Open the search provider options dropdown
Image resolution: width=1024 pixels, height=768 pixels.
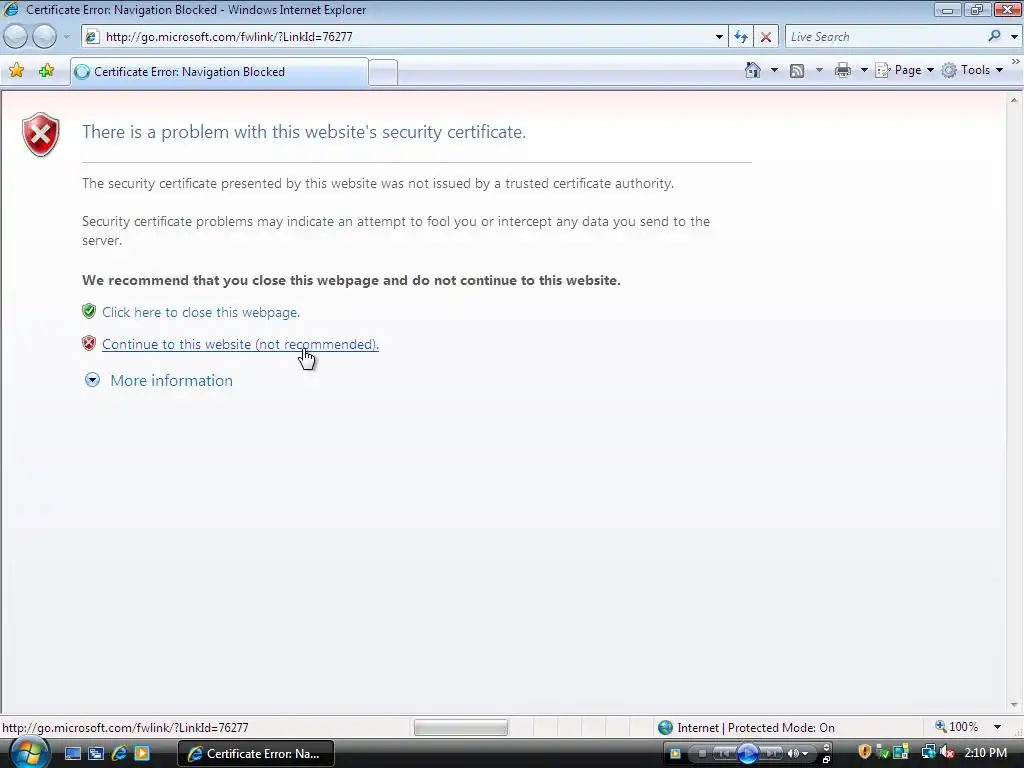1014,37
